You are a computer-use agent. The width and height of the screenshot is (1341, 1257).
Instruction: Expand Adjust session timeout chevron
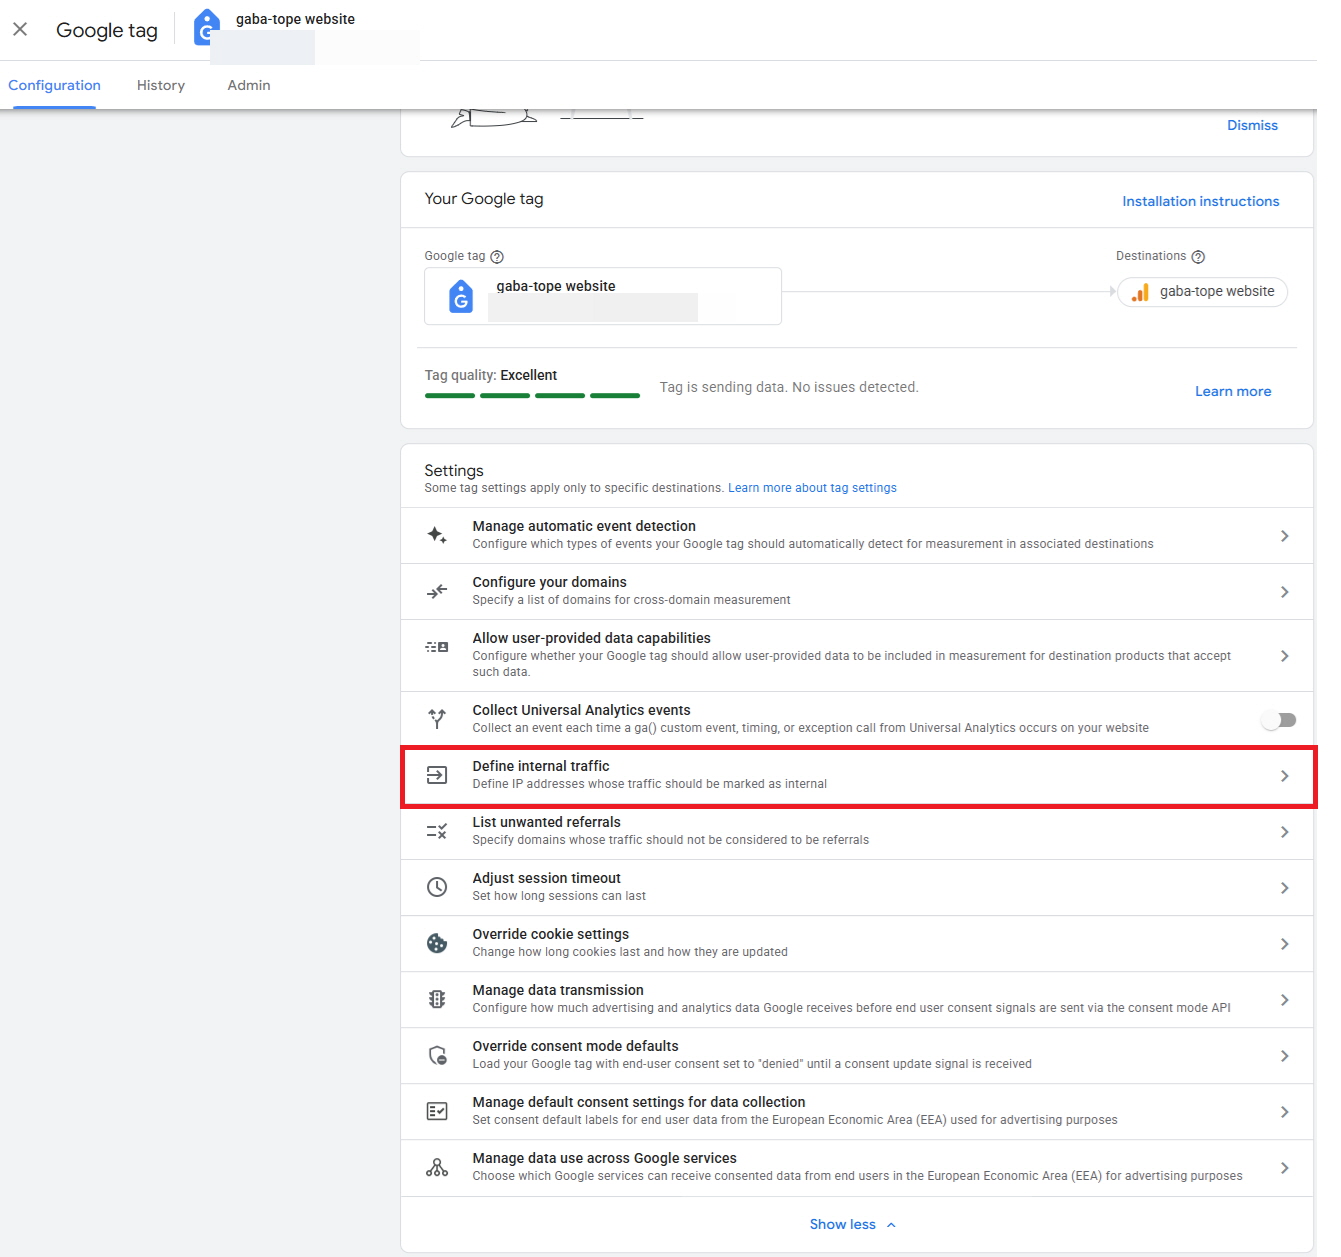click(1284, 888)
